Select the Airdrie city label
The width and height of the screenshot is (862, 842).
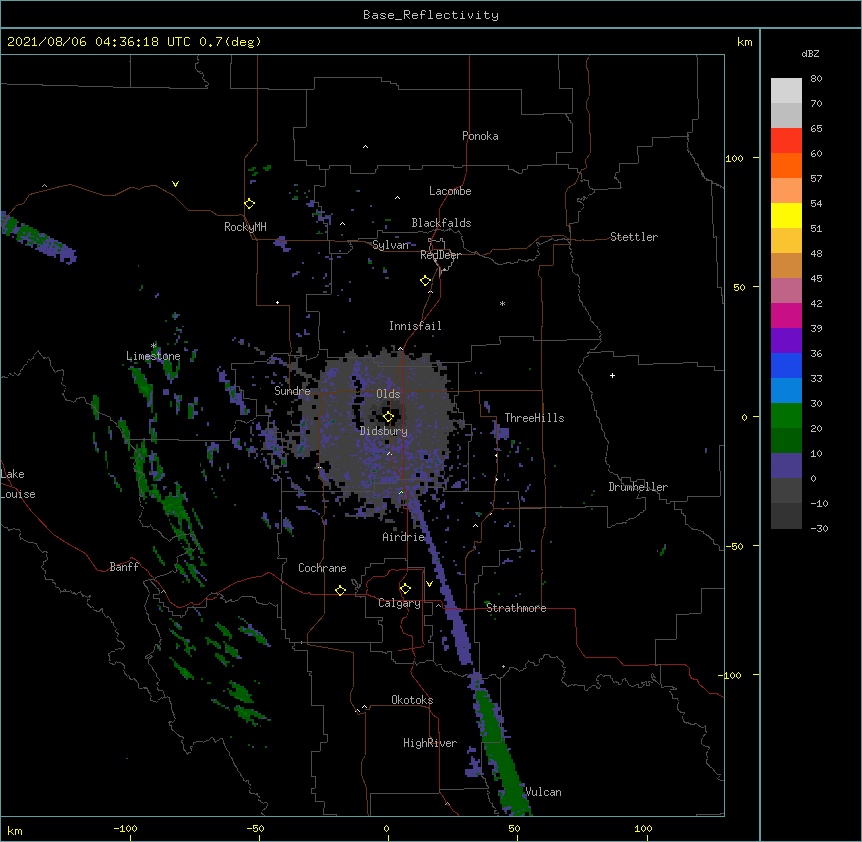pyautogui.click(x=404, y=537)
